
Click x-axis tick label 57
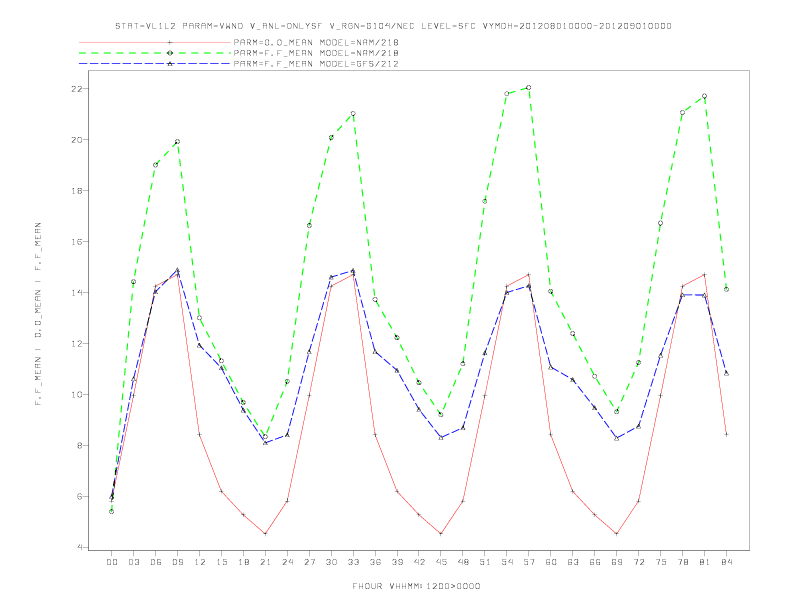click(x=529, y=562)
